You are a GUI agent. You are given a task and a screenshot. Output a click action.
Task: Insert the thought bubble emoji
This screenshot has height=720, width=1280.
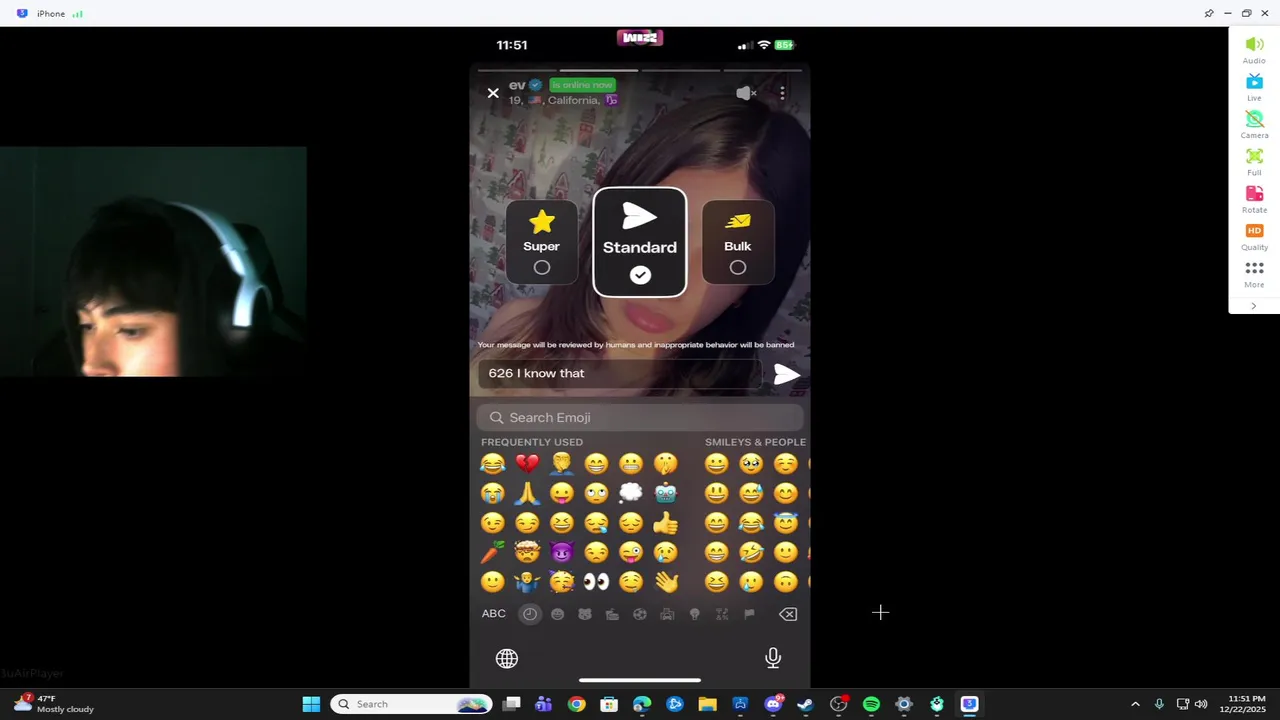631,493
